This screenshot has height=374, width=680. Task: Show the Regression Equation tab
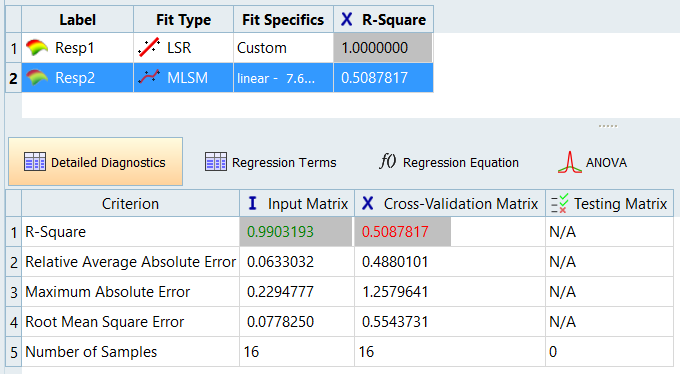449,162
